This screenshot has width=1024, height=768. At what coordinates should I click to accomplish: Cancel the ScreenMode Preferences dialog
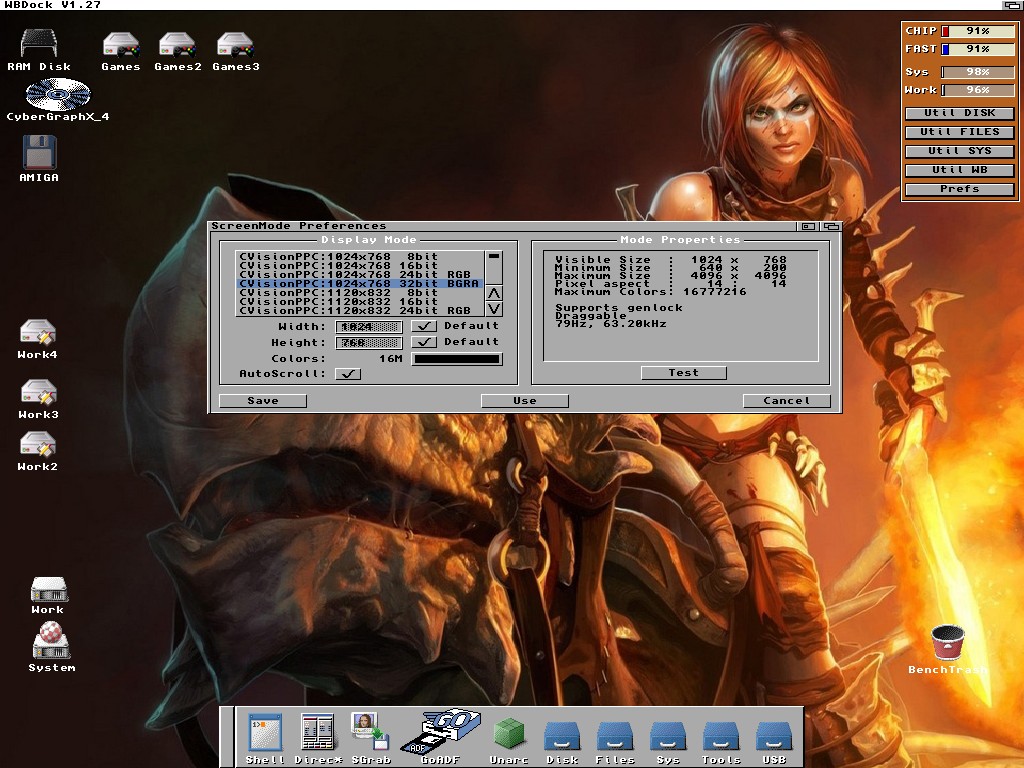click(787, 401)
